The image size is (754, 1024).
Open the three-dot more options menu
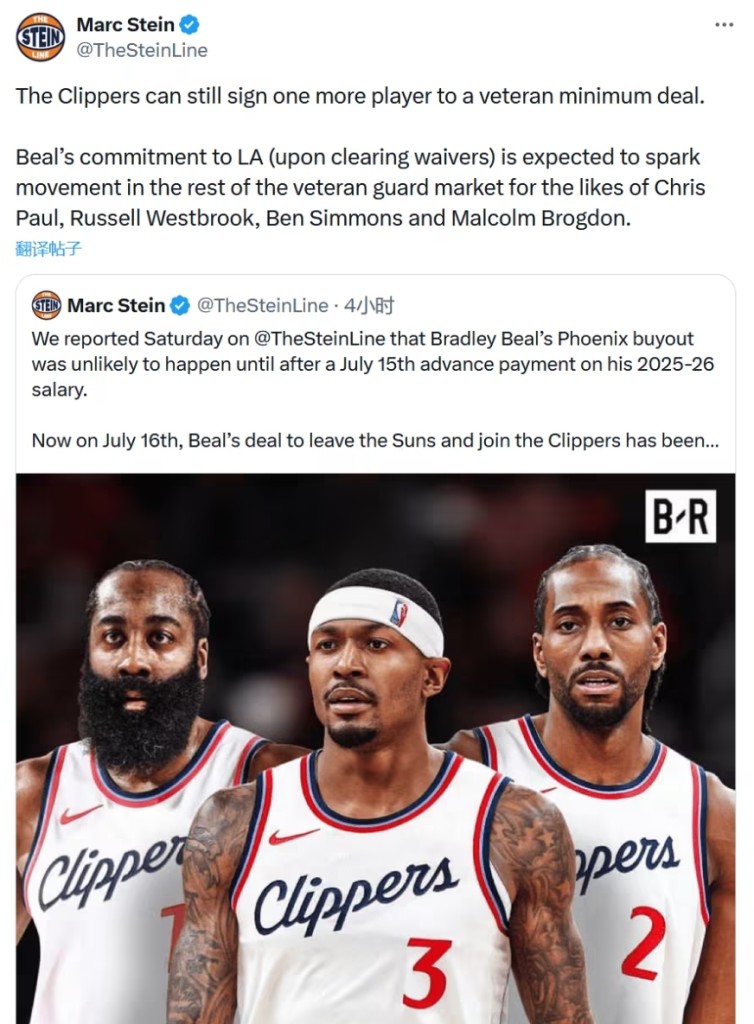point(724,25)
